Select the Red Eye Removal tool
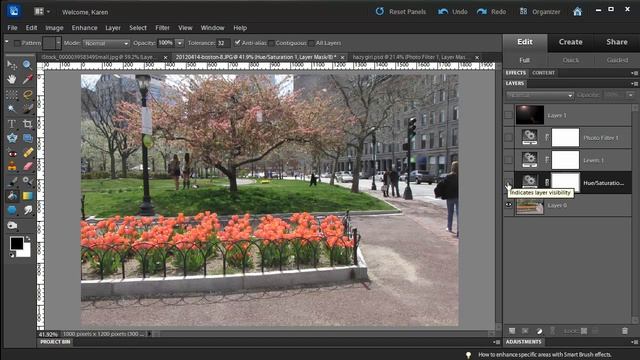The height and width of the screenshot is (360, 640). click(x=12, y=153)
